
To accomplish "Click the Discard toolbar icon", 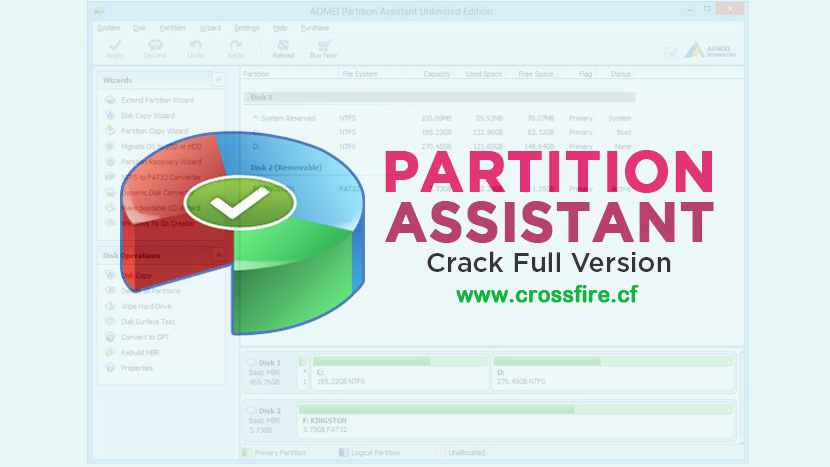I will tap(155, 46).
